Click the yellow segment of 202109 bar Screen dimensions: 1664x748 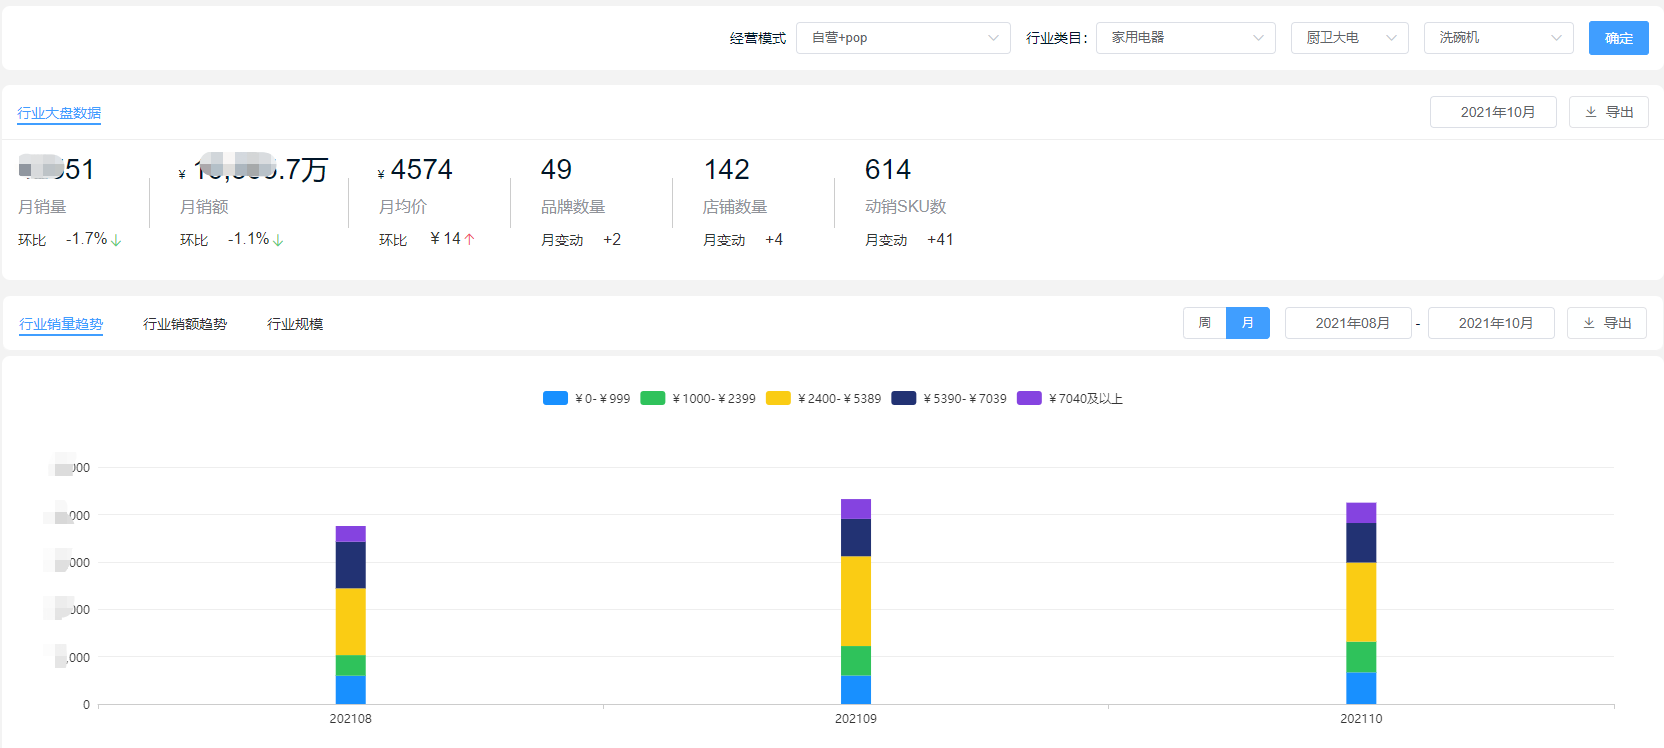(856, 601)
